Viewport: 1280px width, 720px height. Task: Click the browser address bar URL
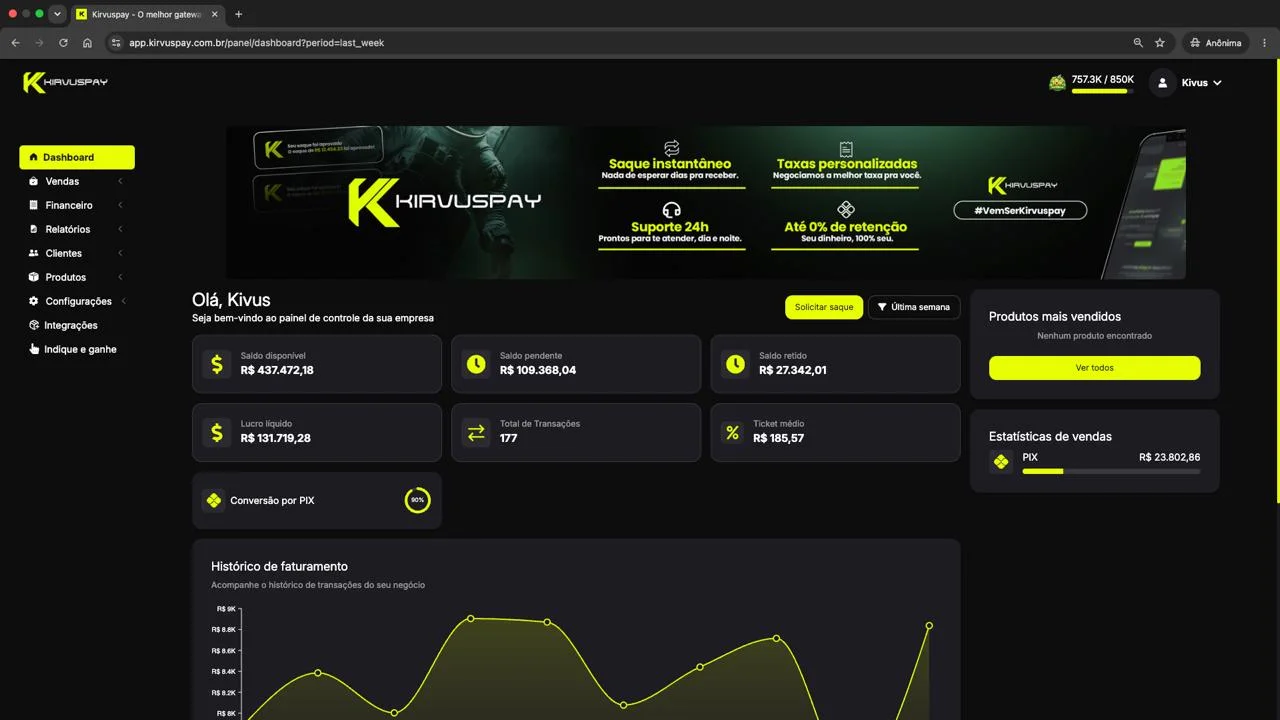click(256, 43)
